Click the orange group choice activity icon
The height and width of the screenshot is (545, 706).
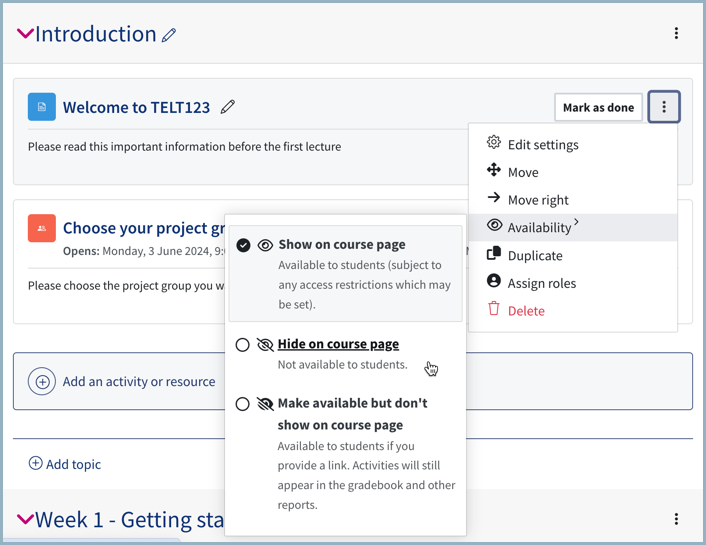tap(42, 228)
